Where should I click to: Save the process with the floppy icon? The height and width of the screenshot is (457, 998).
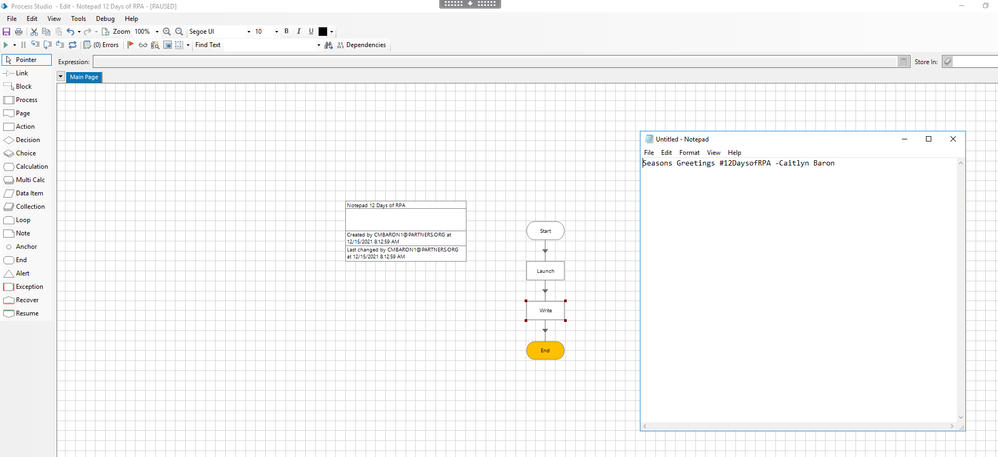pyautogui.click(x=6, y=31)
